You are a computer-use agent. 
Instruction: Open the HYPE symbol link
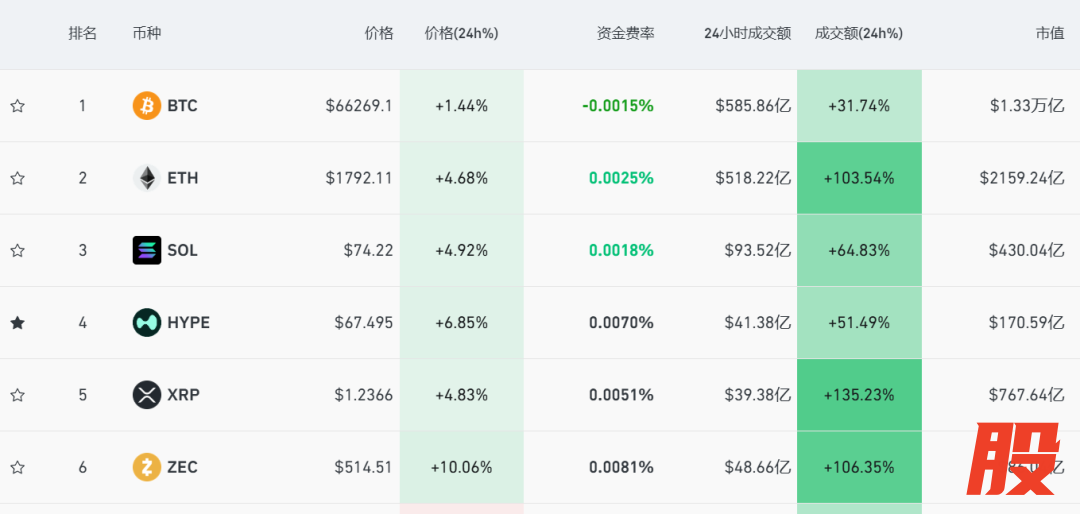click(x=189, y=322)
